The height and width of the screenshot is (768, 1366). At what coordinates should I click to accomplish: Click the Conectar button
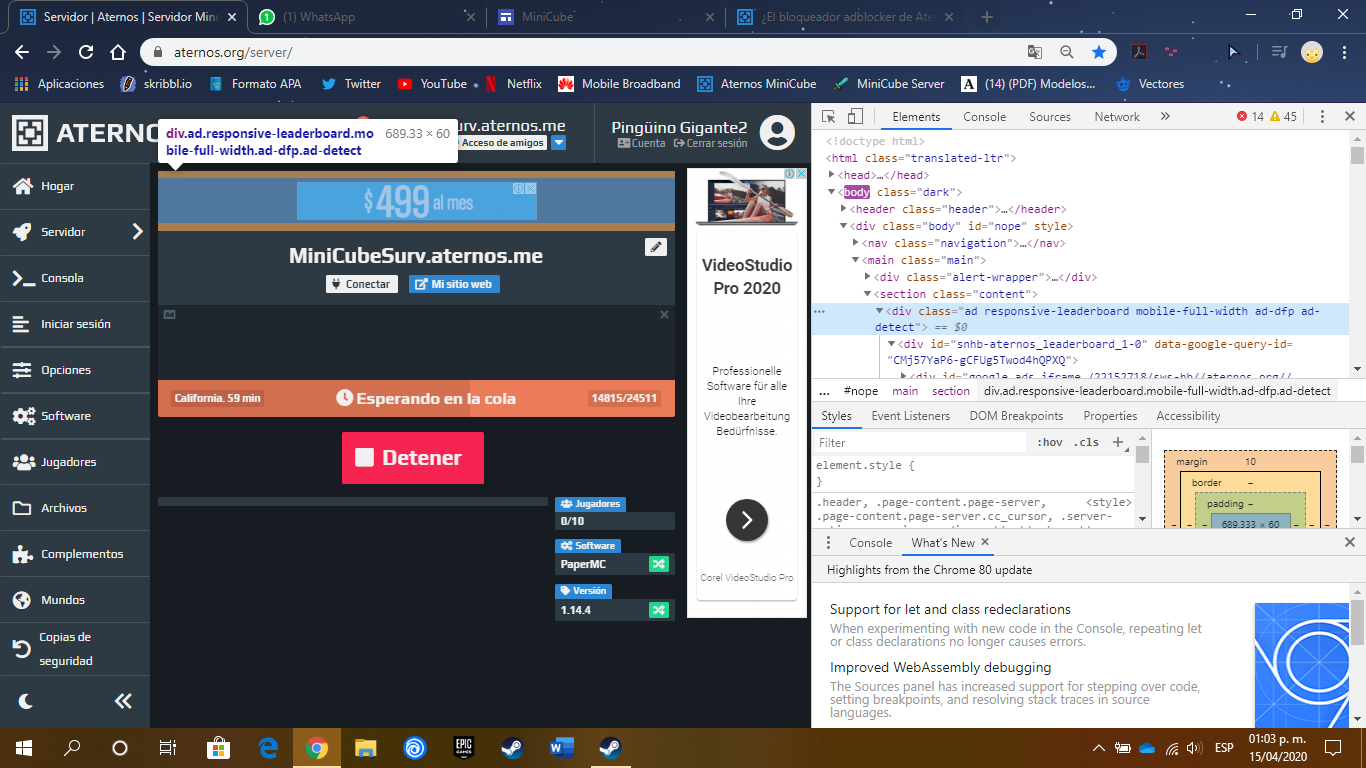(362, 284)
